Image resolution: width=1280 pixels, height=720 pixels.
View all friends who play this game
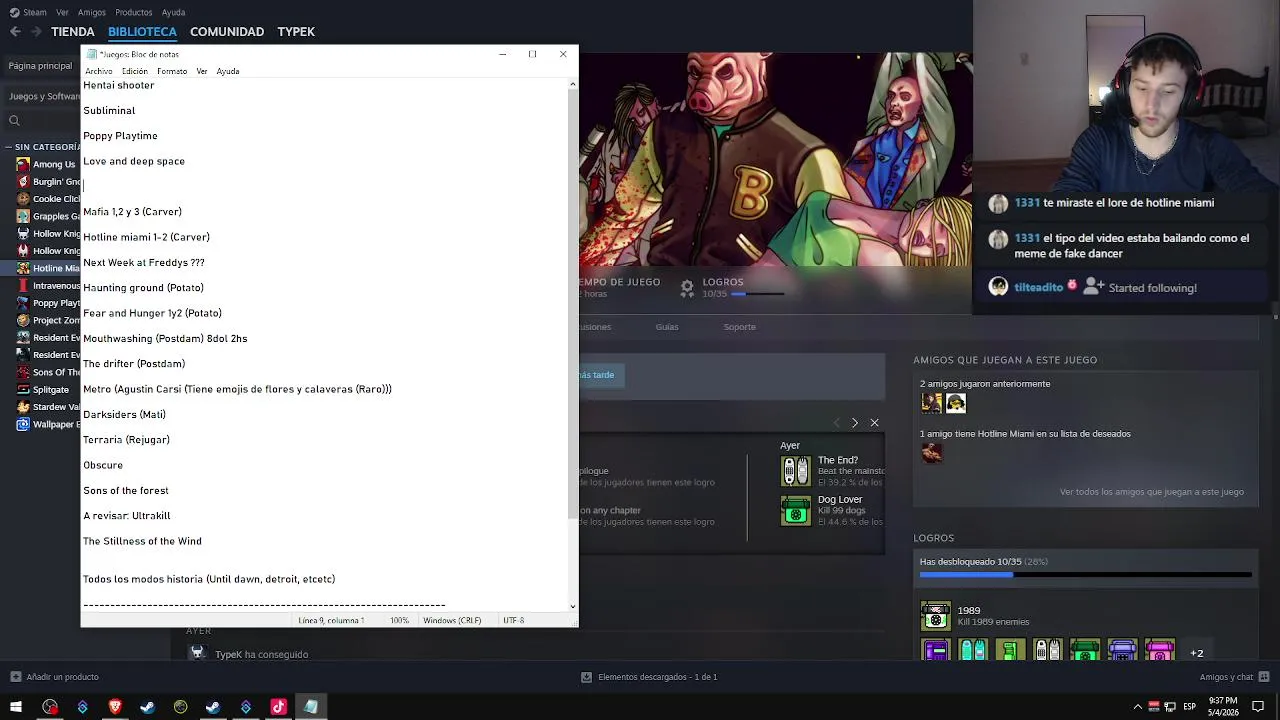pos(1152,492)
